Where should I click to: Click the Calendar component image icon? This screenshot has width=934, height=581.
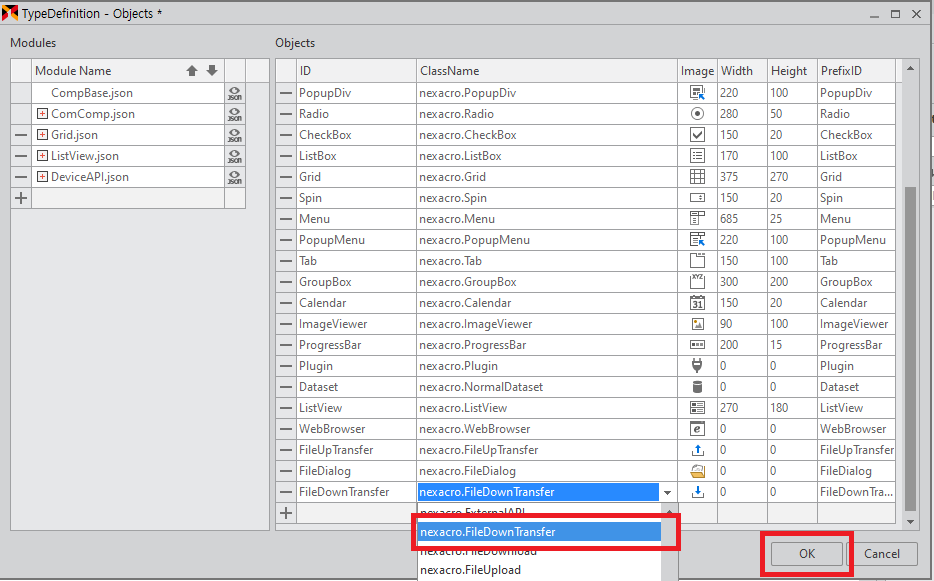pyautogui.click(x=697, y=303)
